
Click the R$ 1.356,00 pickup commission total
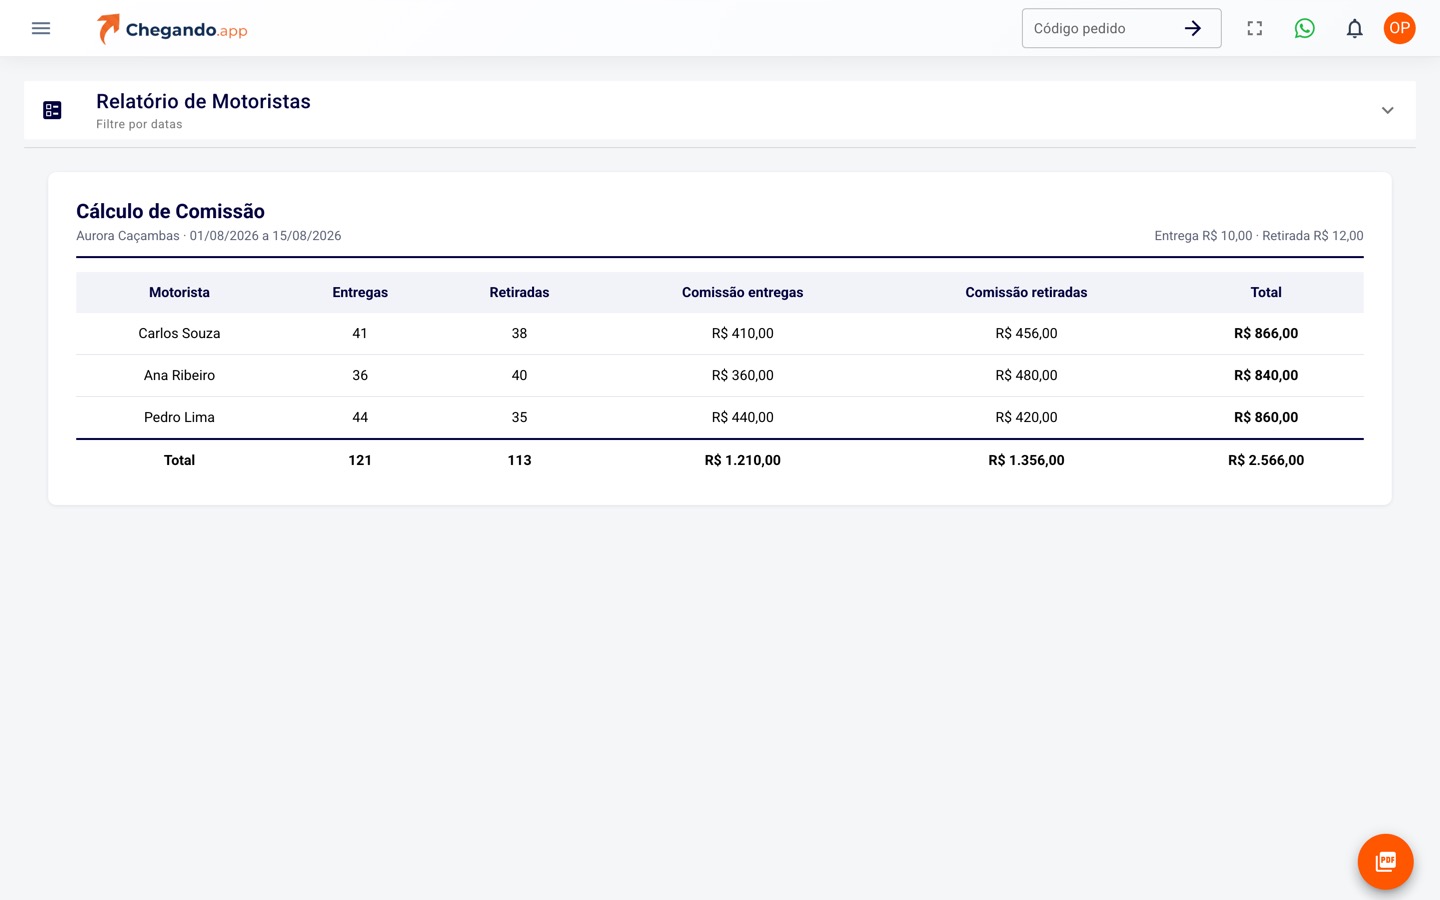tap(1026, 460)
